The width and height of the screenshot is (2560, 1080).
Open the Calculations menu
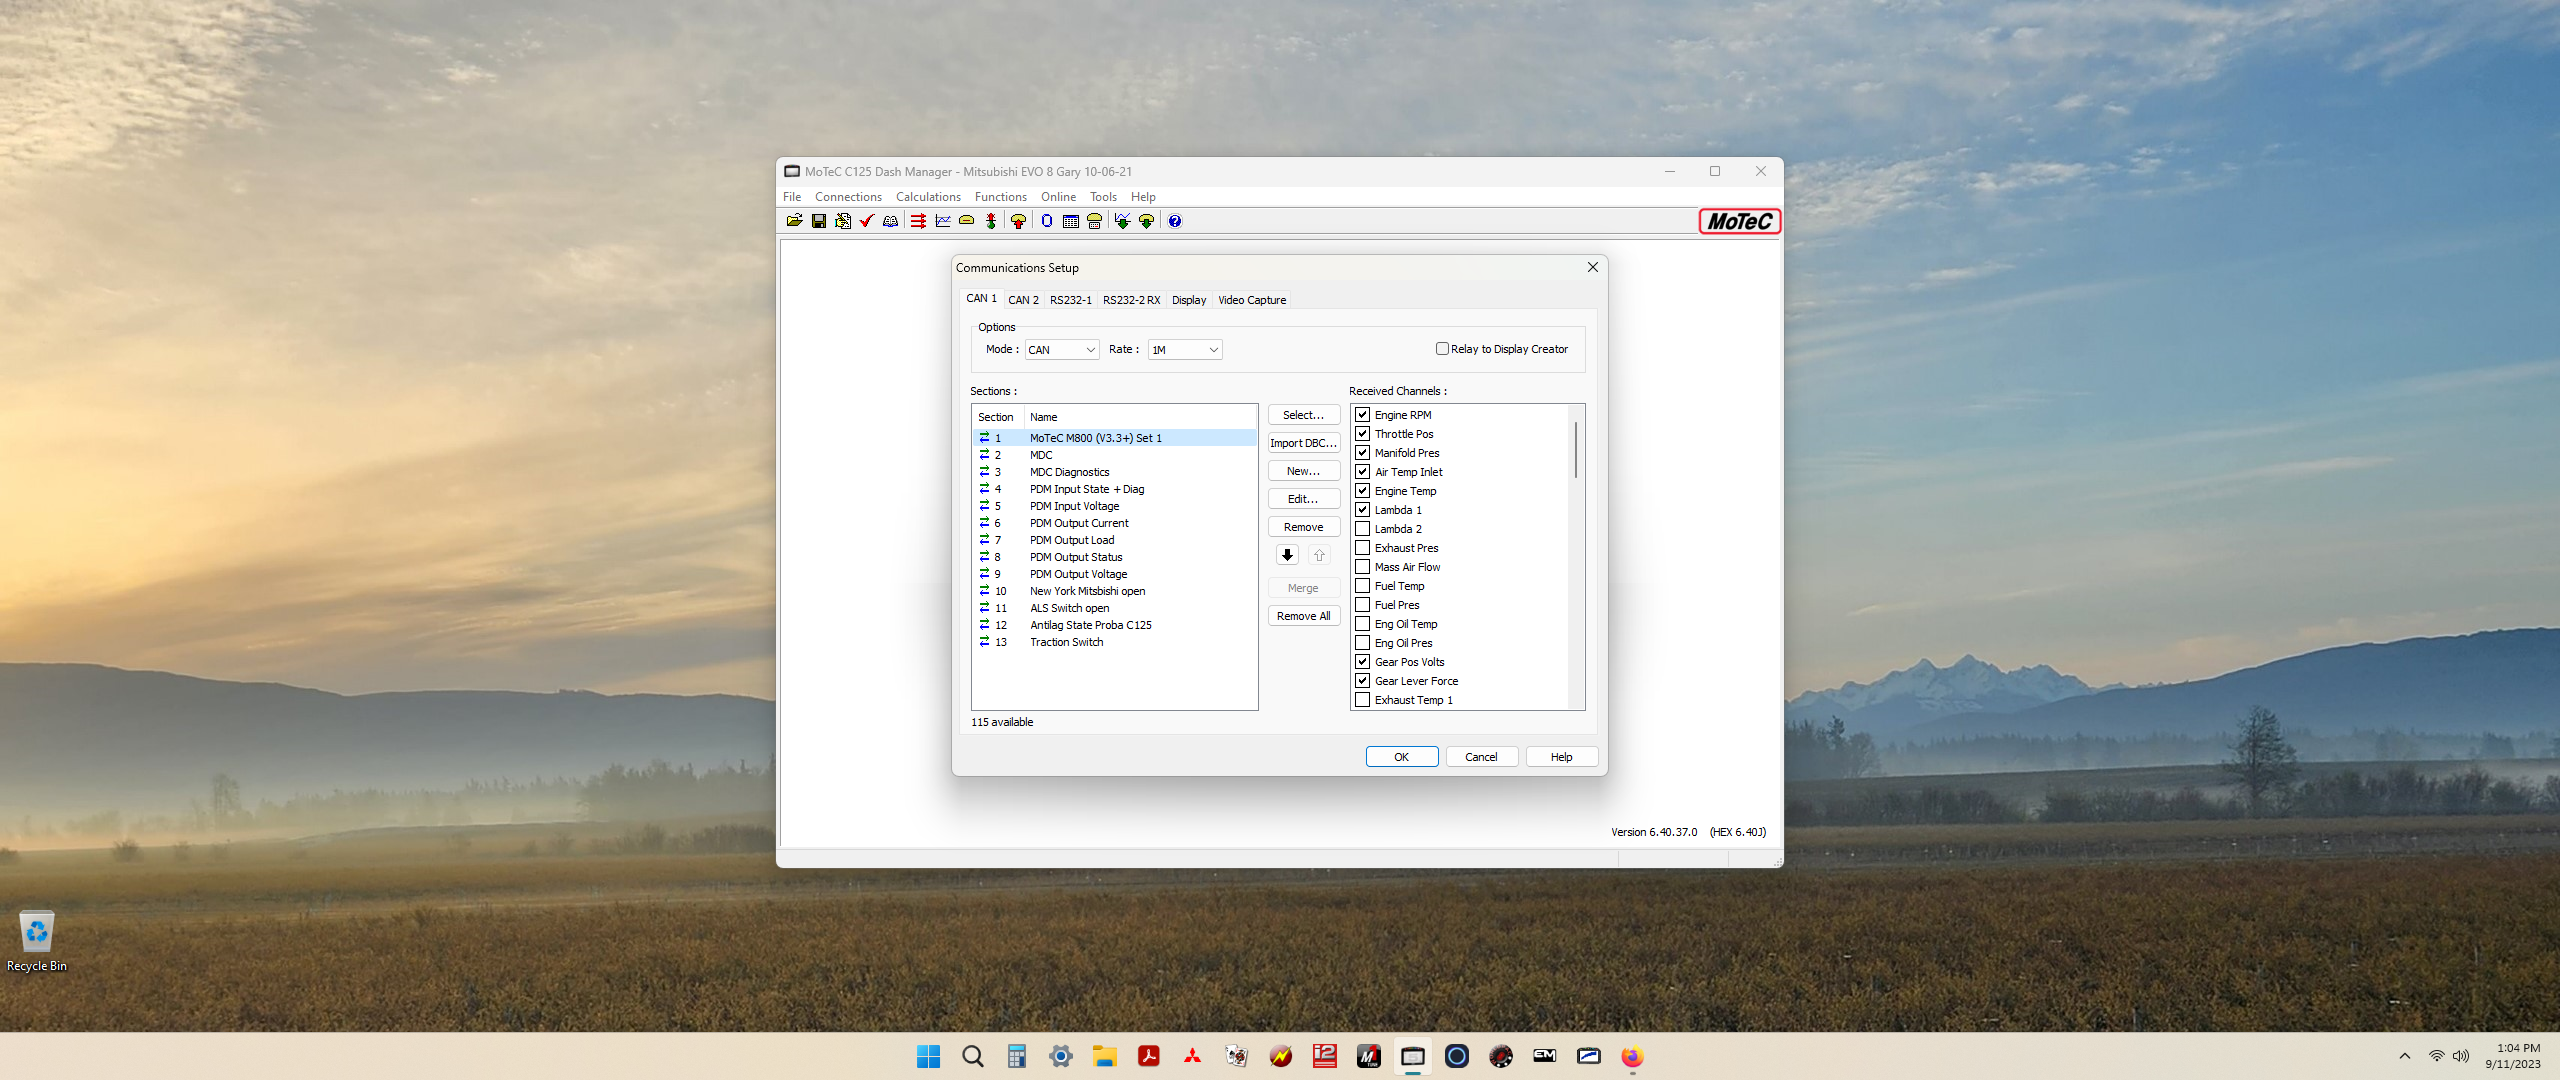click(928, 197)
